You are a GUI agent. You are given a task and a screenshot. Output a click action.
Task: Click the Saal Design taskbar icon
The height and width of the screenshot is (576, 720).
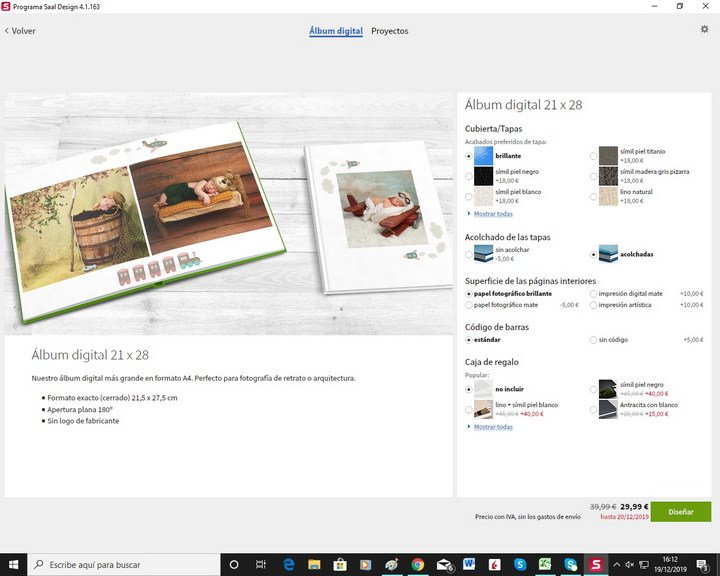tap(596, 565)
